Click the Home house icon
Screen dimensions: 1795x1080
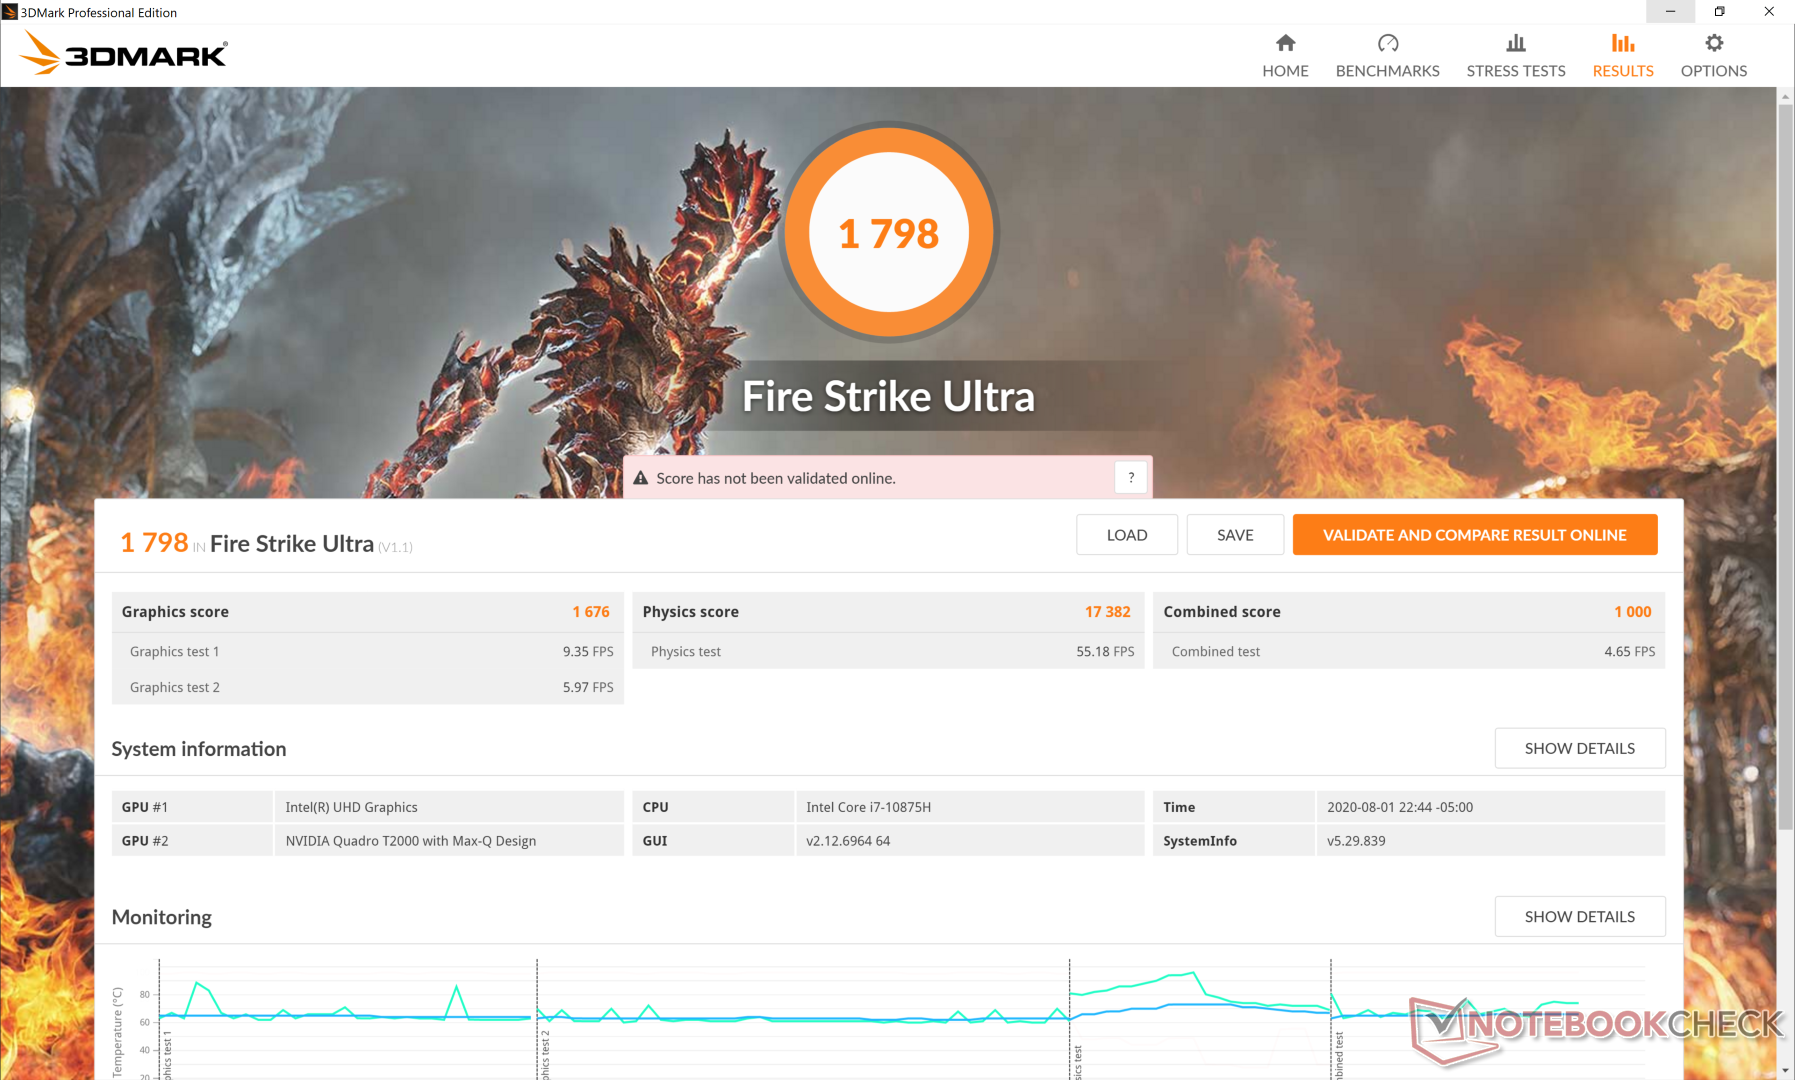pyautogui.click(x=1285, y=43)
